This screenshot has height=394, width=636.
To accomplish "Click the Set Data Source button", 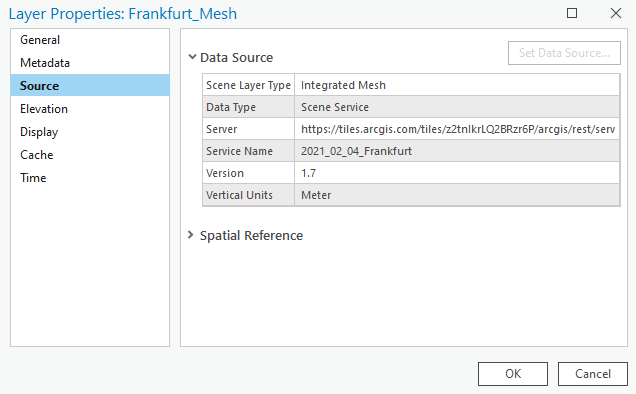I will click(x=564, y=53).
